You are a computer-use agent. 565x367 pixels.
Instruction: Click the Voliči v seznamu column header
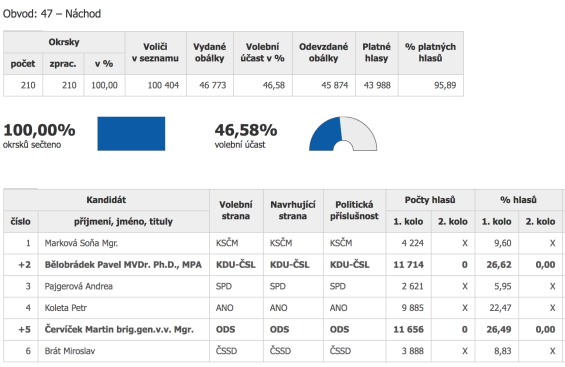click(155, 53)
